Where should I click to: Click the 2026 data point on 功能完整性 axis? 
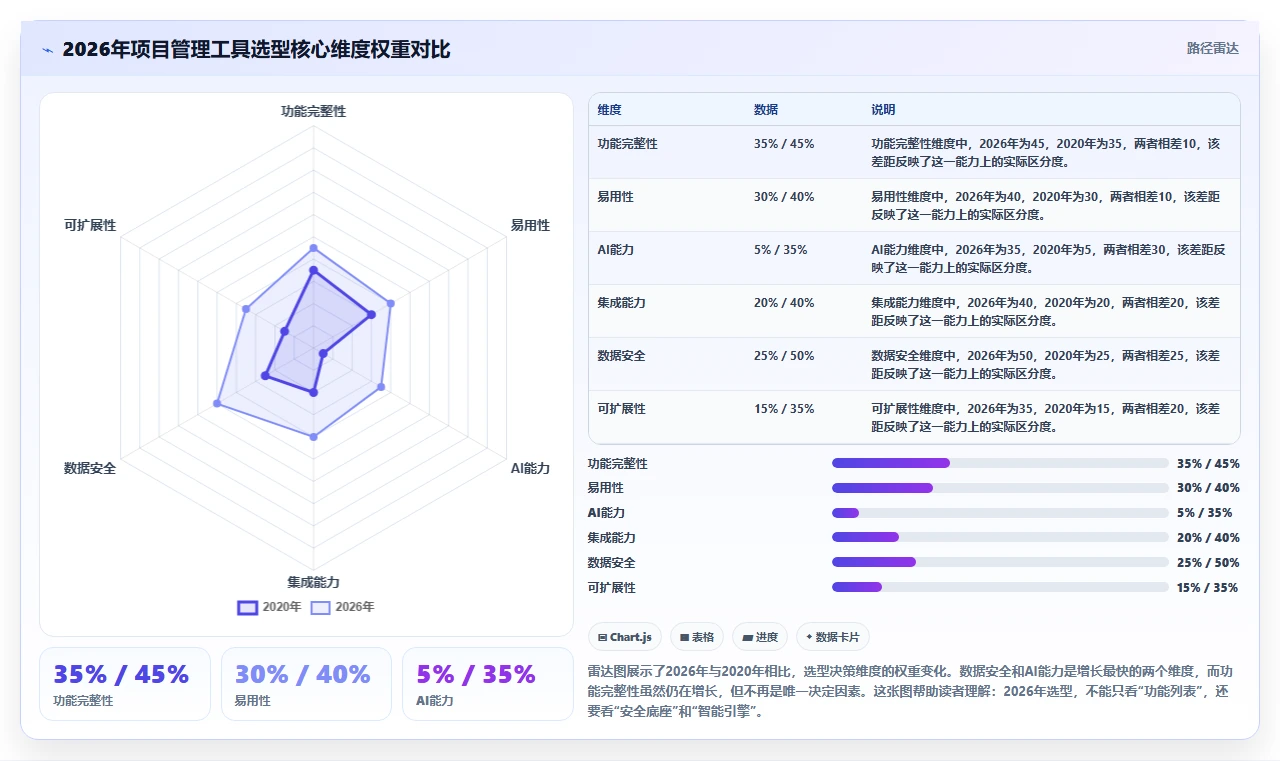coord(313,248)
